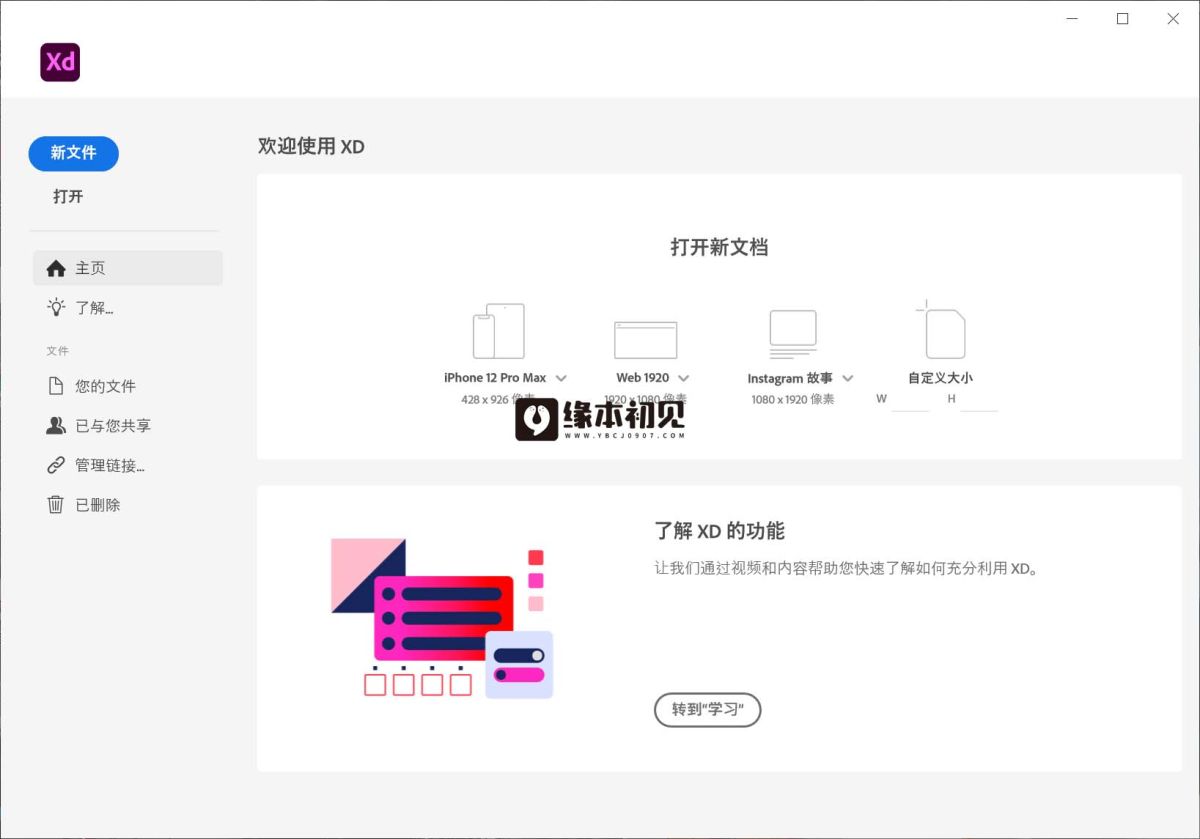Open the 主页 section

tap(128, 268)
